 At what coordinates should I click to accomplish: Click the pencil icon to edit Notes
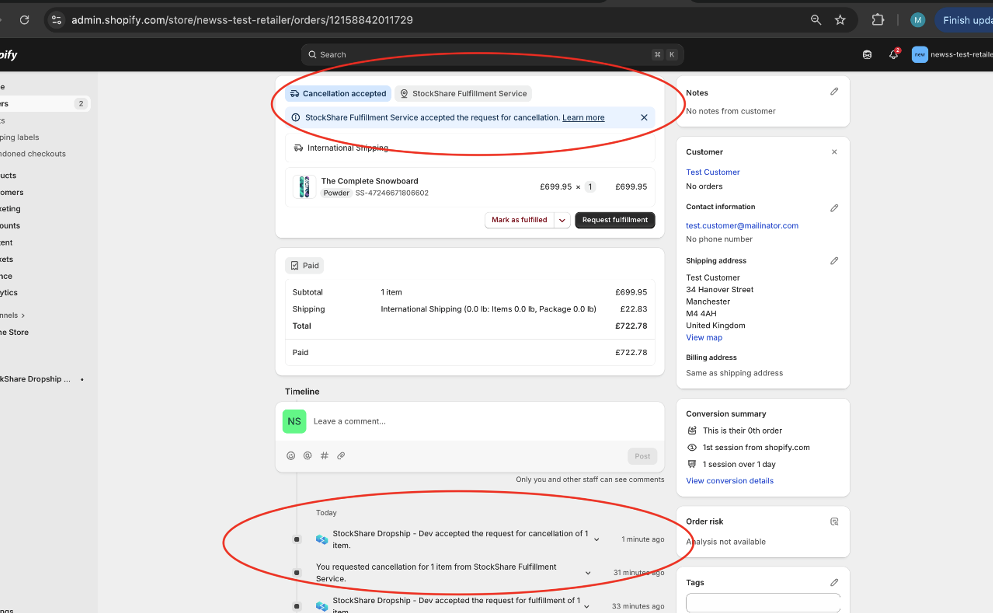[x=834, y=92]
